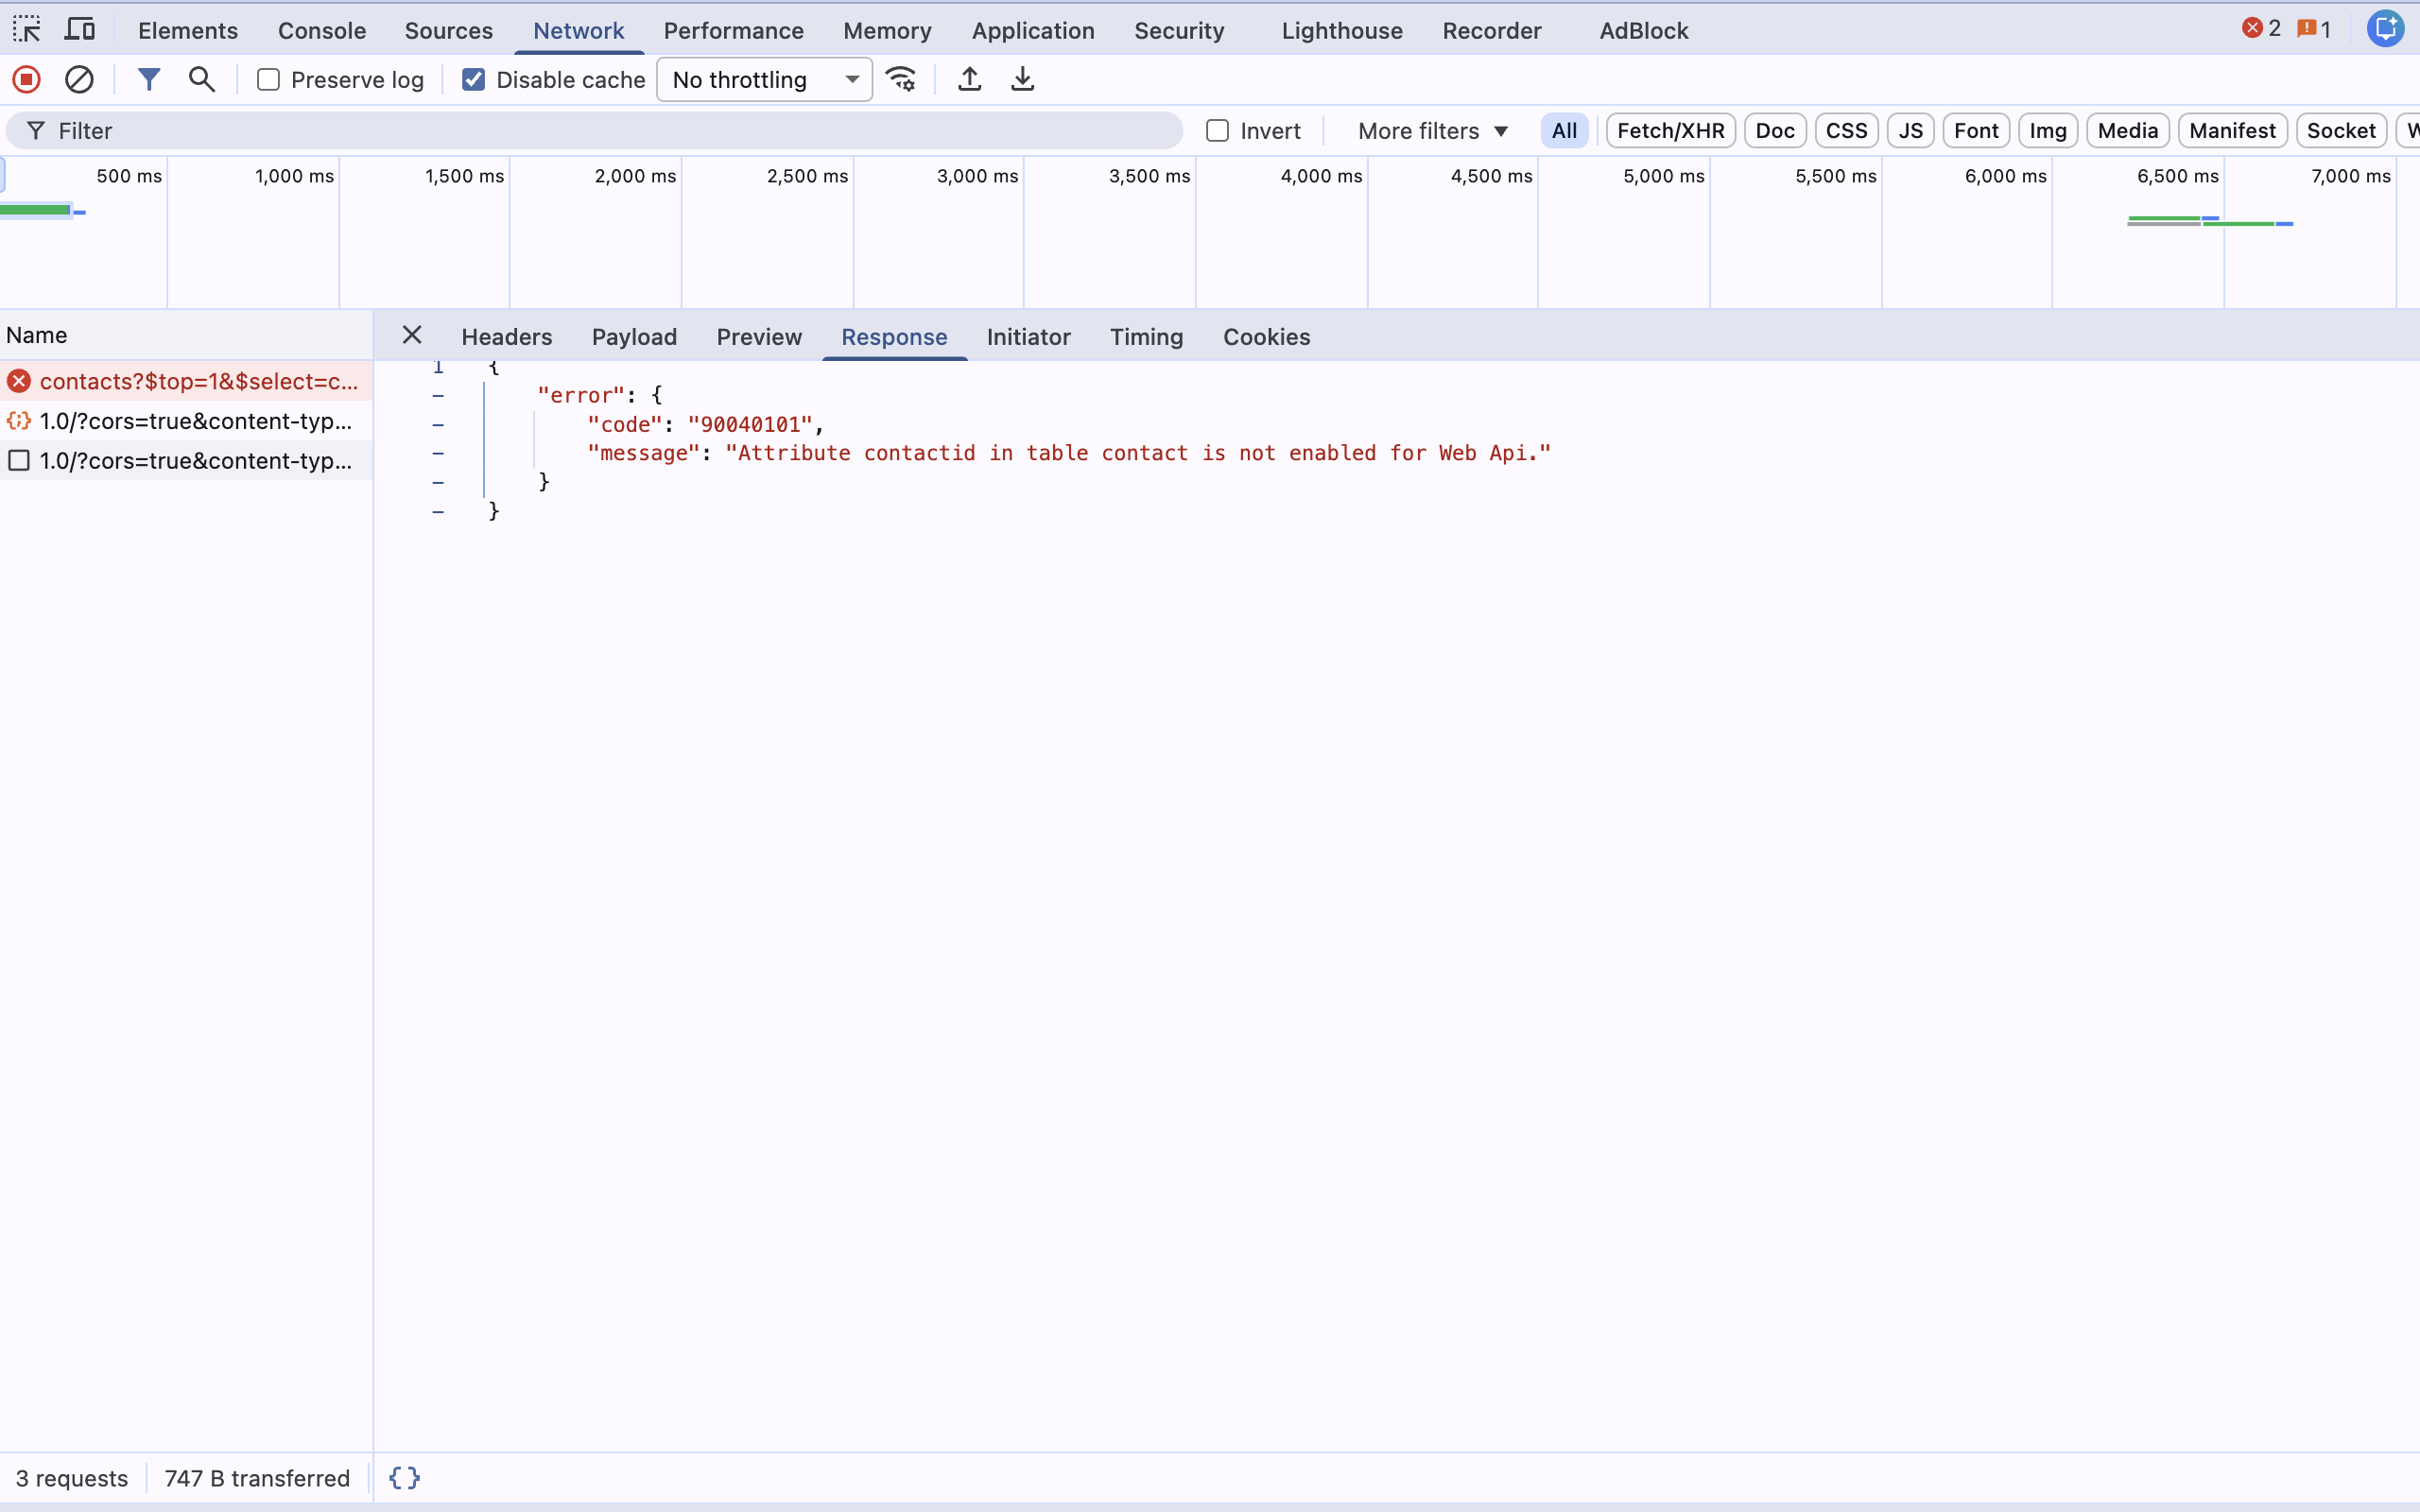This screenshot has width=2420, height=1512.
Task: Enable the Preserve log checkbox
Action: [x=268, y=80]
